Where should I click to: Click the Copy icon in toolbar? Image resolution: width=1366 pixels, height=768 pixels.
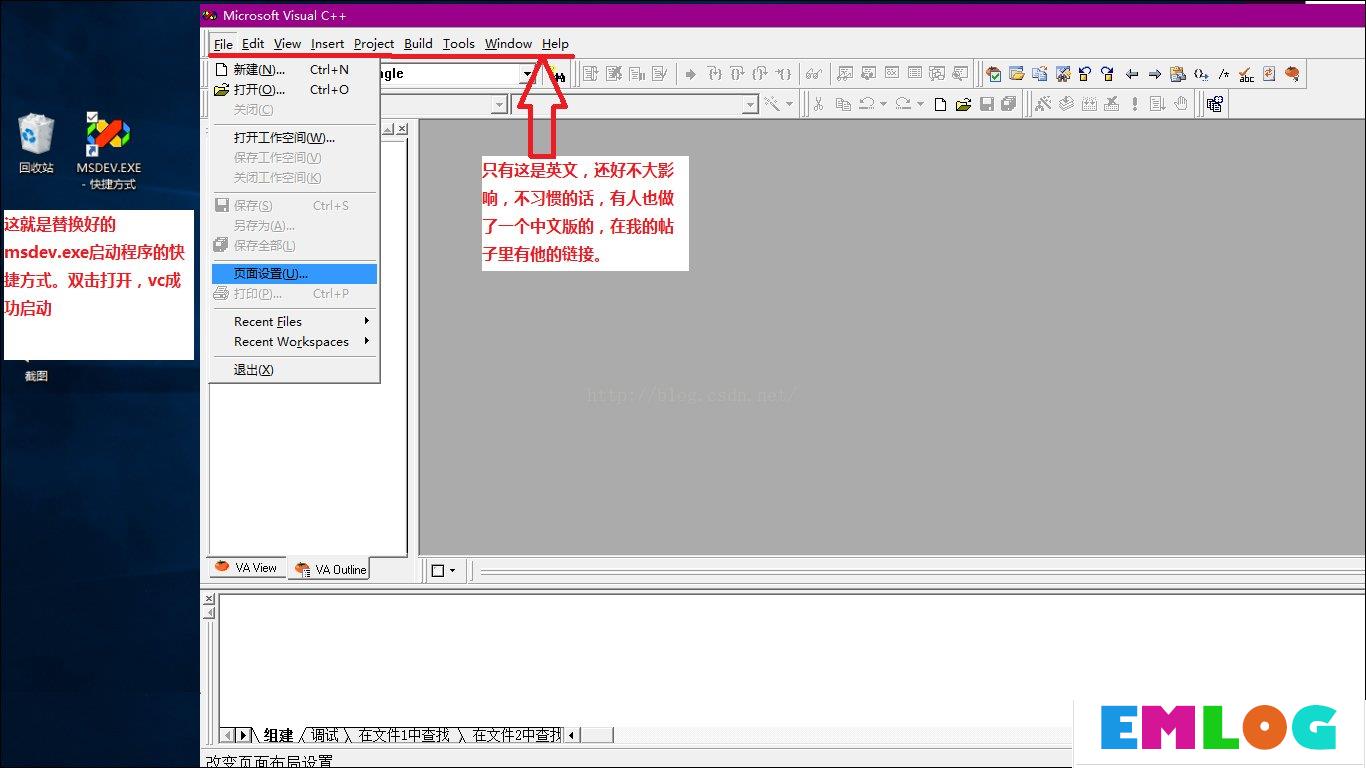click(843, 104)
